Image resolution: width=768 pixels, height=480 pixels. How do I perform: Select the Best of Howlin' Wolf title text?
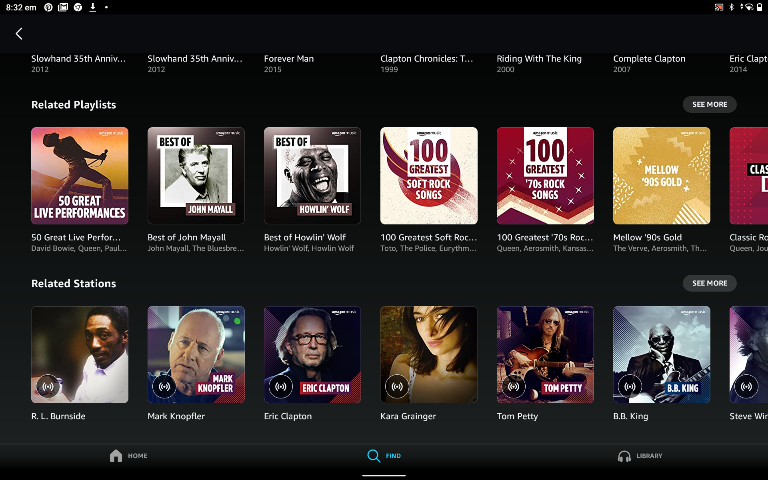[x=305, y=238]
